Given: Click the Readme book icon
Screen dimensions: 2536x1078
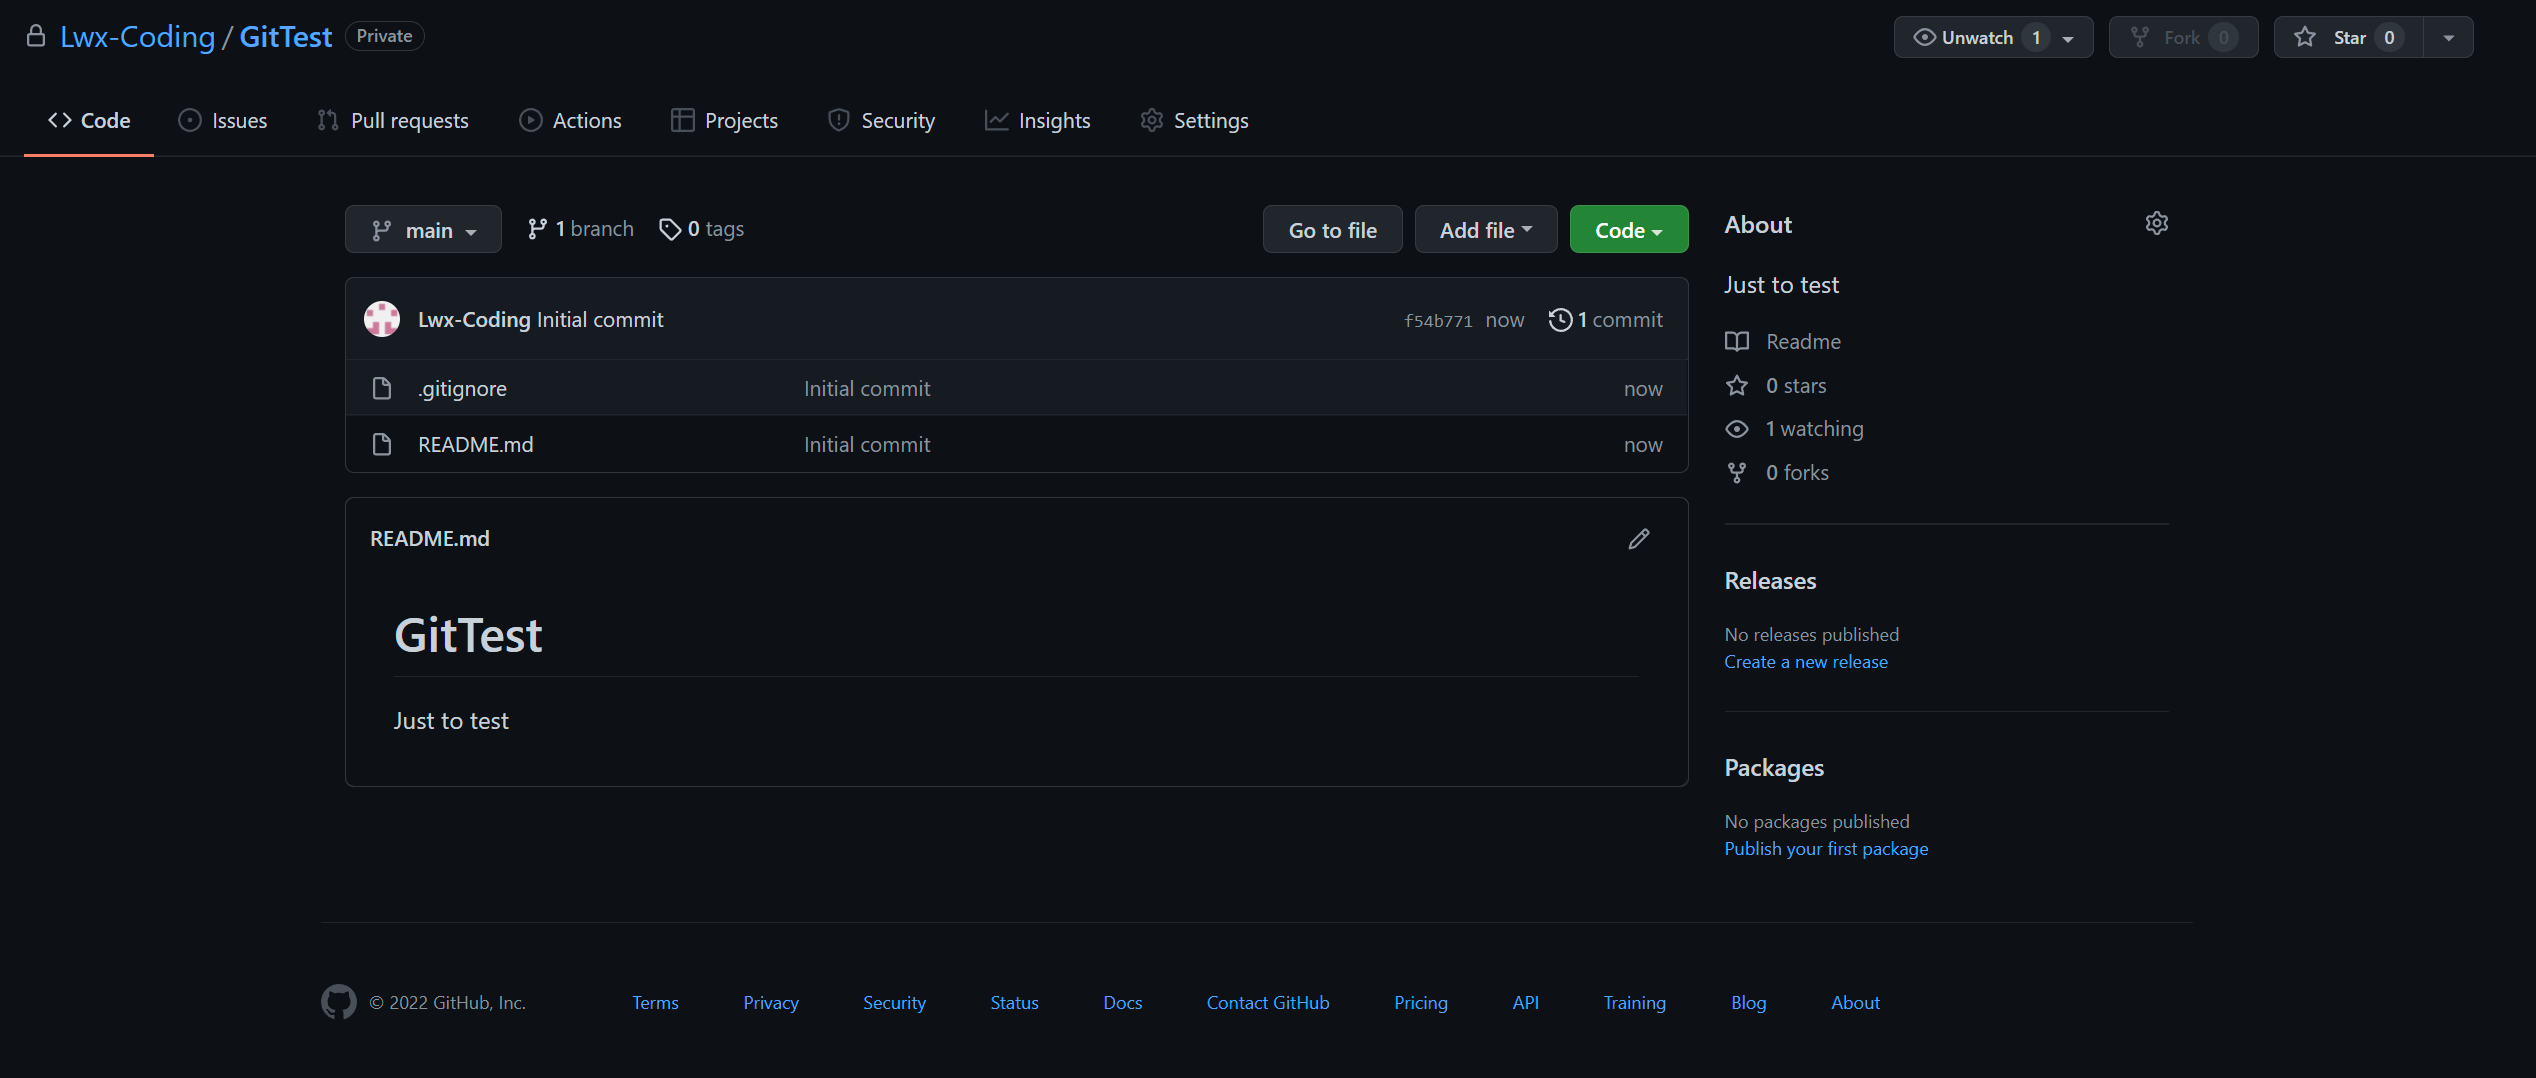Looking at the screenshot, I should click(1737, 342).
